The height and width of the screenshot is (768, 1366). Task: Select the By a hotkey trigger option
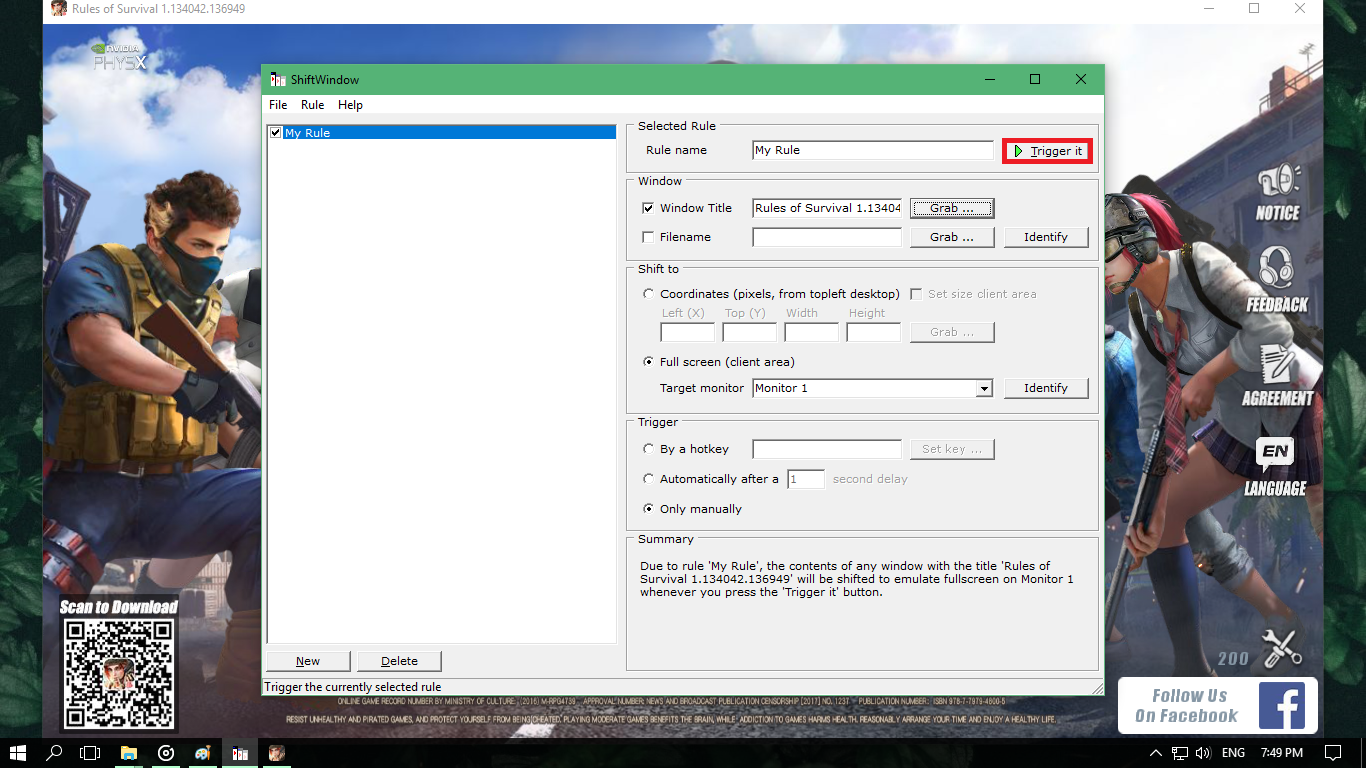[x=649, y=449]
